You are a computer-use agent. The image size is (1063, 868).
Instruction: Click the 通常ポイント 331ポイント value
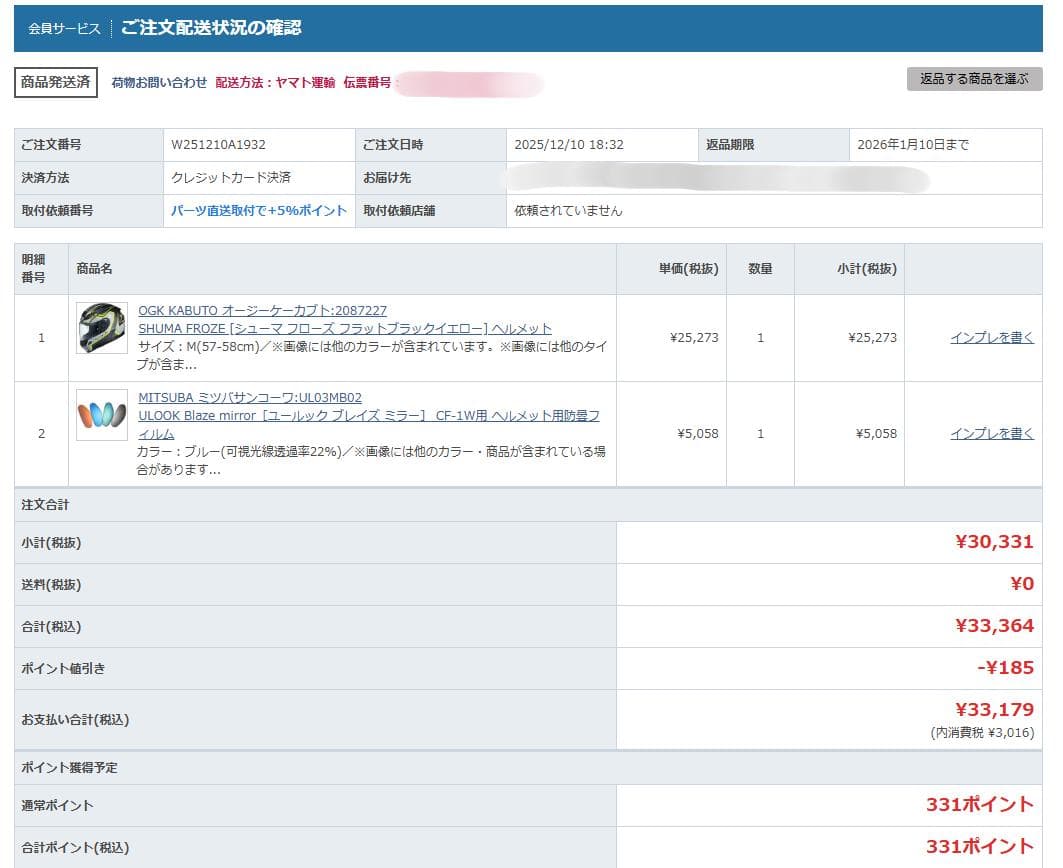click(x=979, y=805)
